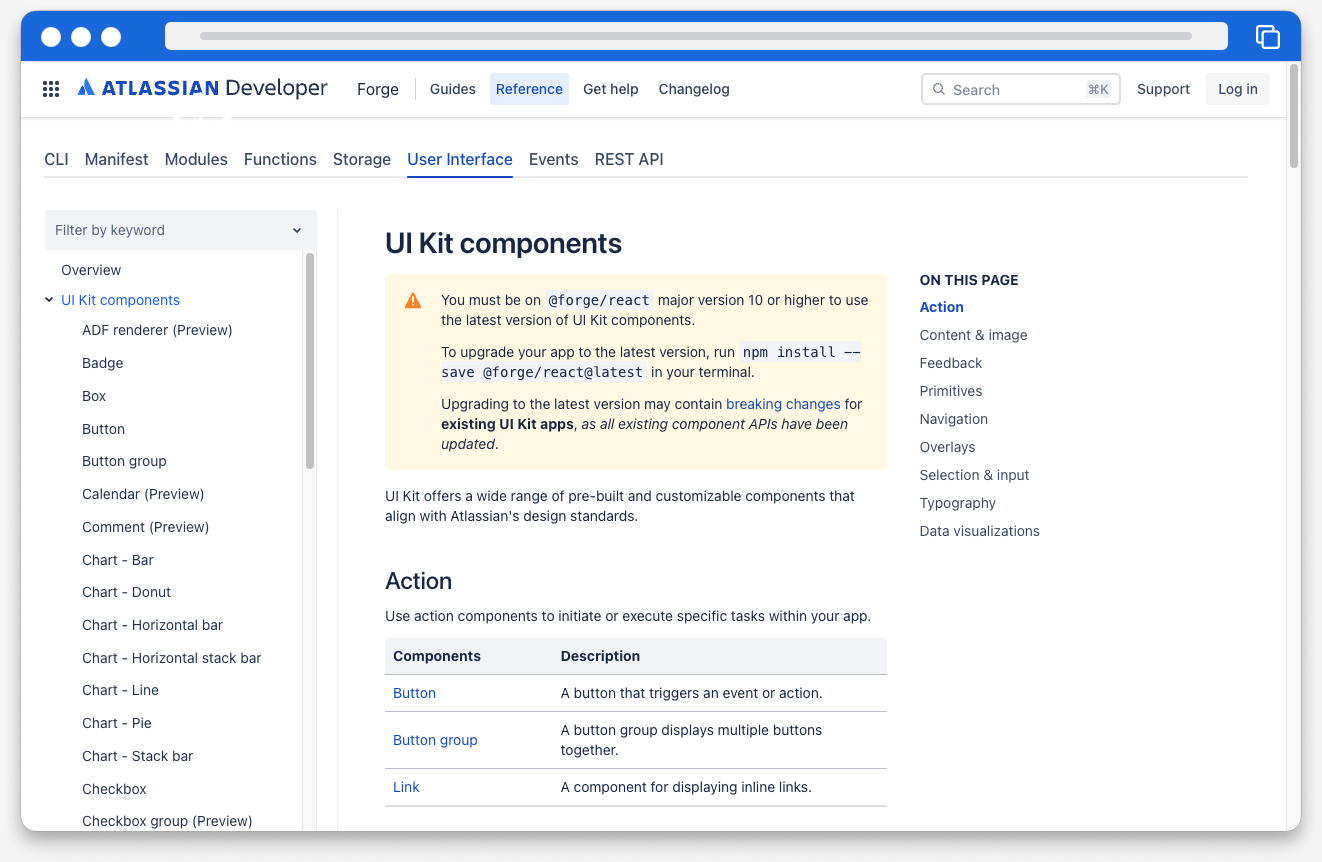This screenshot has width=1322, height=862.
Task: Jump to Navigation section
Action: [954, 419]
